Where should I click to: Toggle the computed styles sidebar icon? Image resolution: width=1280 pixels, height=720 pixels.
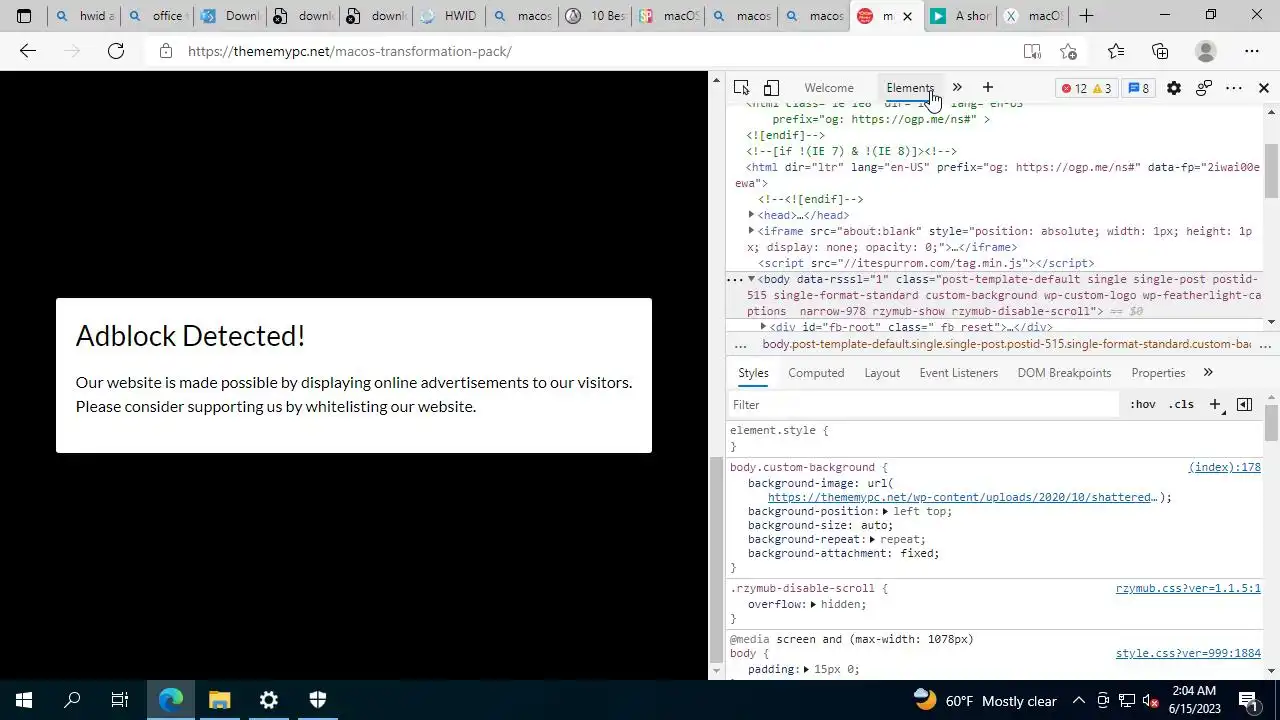point(1244,405)
